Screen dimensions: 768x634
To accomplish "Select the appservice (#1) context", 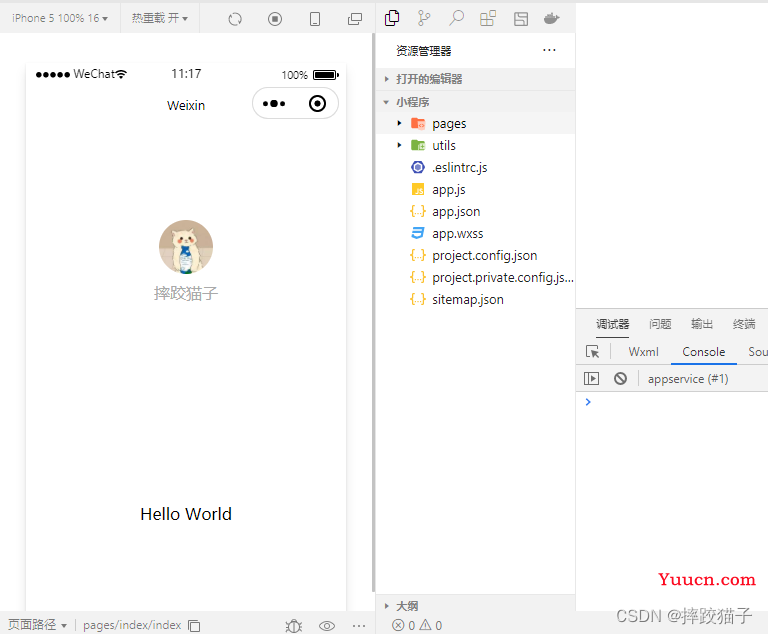I will (688, 379).
